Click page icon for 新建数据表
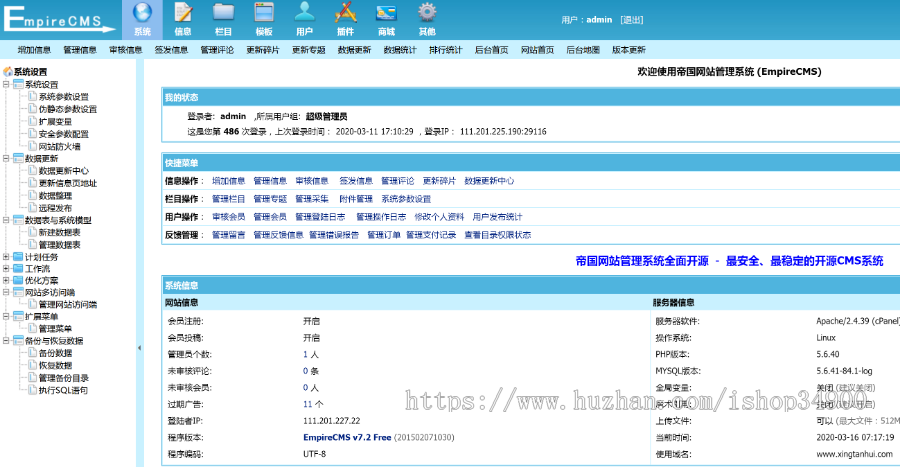Image resolution: width=900 pixels, height=467 pixels. [33, 232]
